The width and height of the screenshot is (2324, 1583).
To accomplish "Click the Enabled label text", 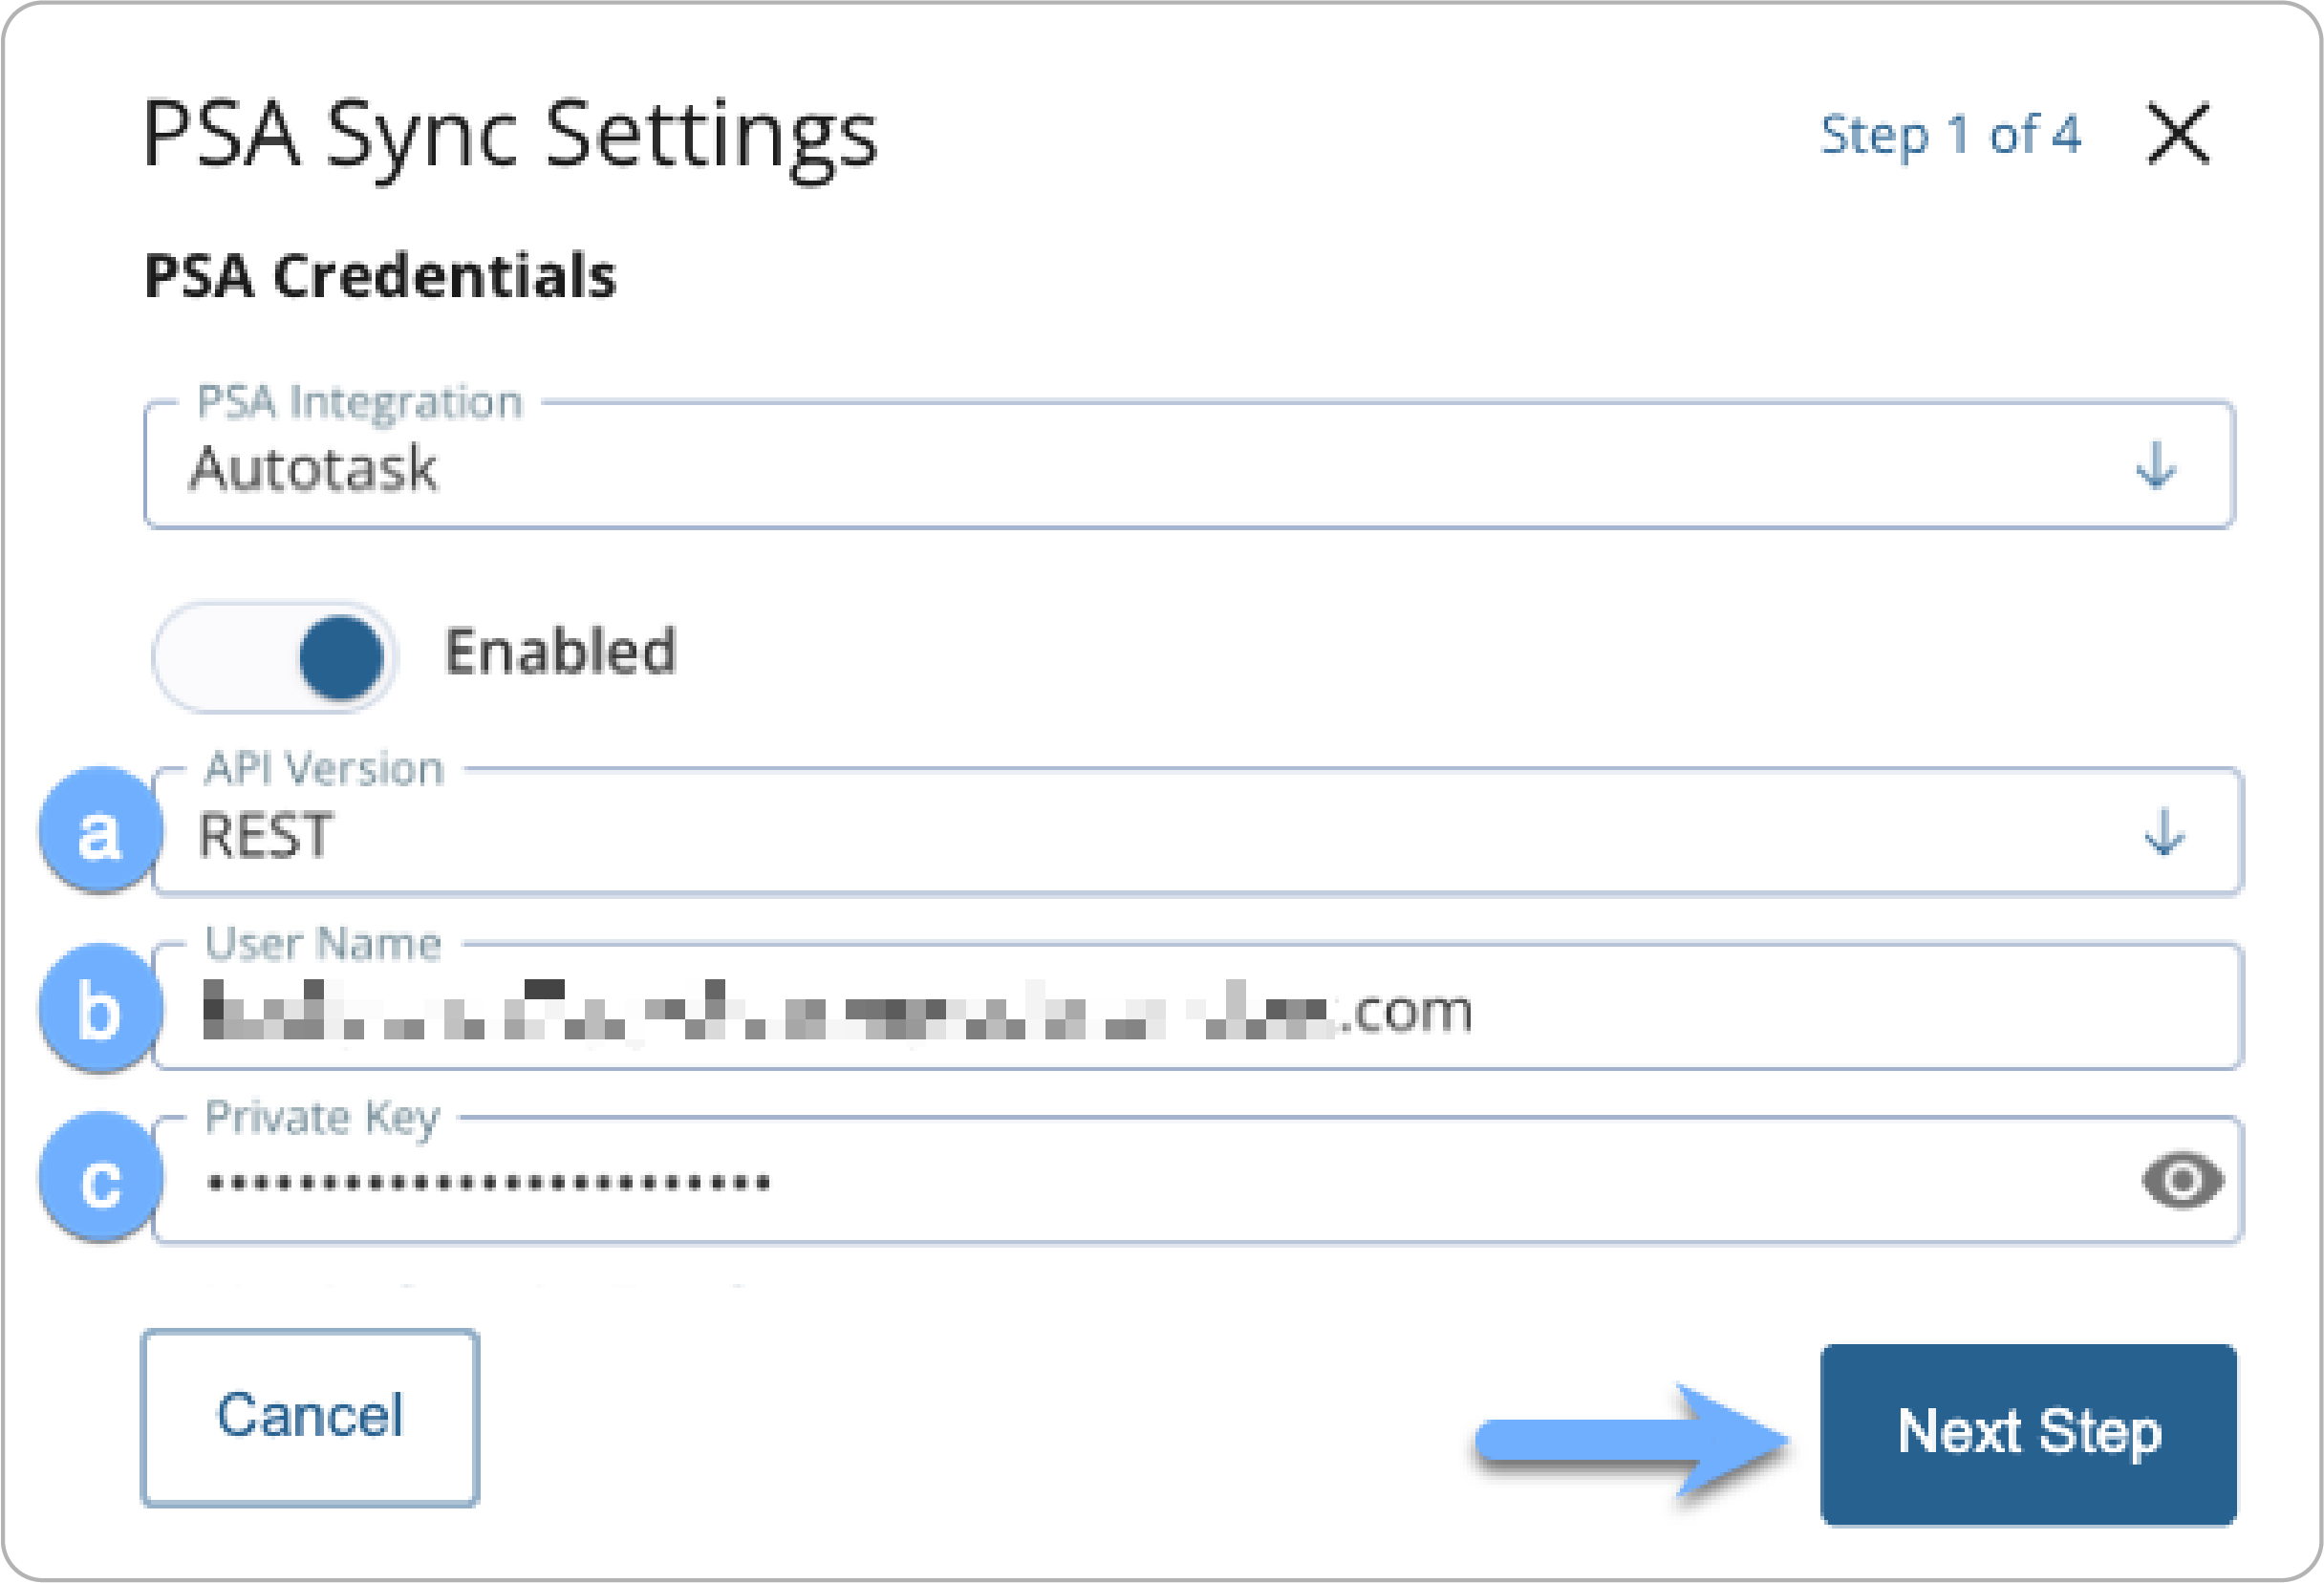I will (x=560, y=652).
